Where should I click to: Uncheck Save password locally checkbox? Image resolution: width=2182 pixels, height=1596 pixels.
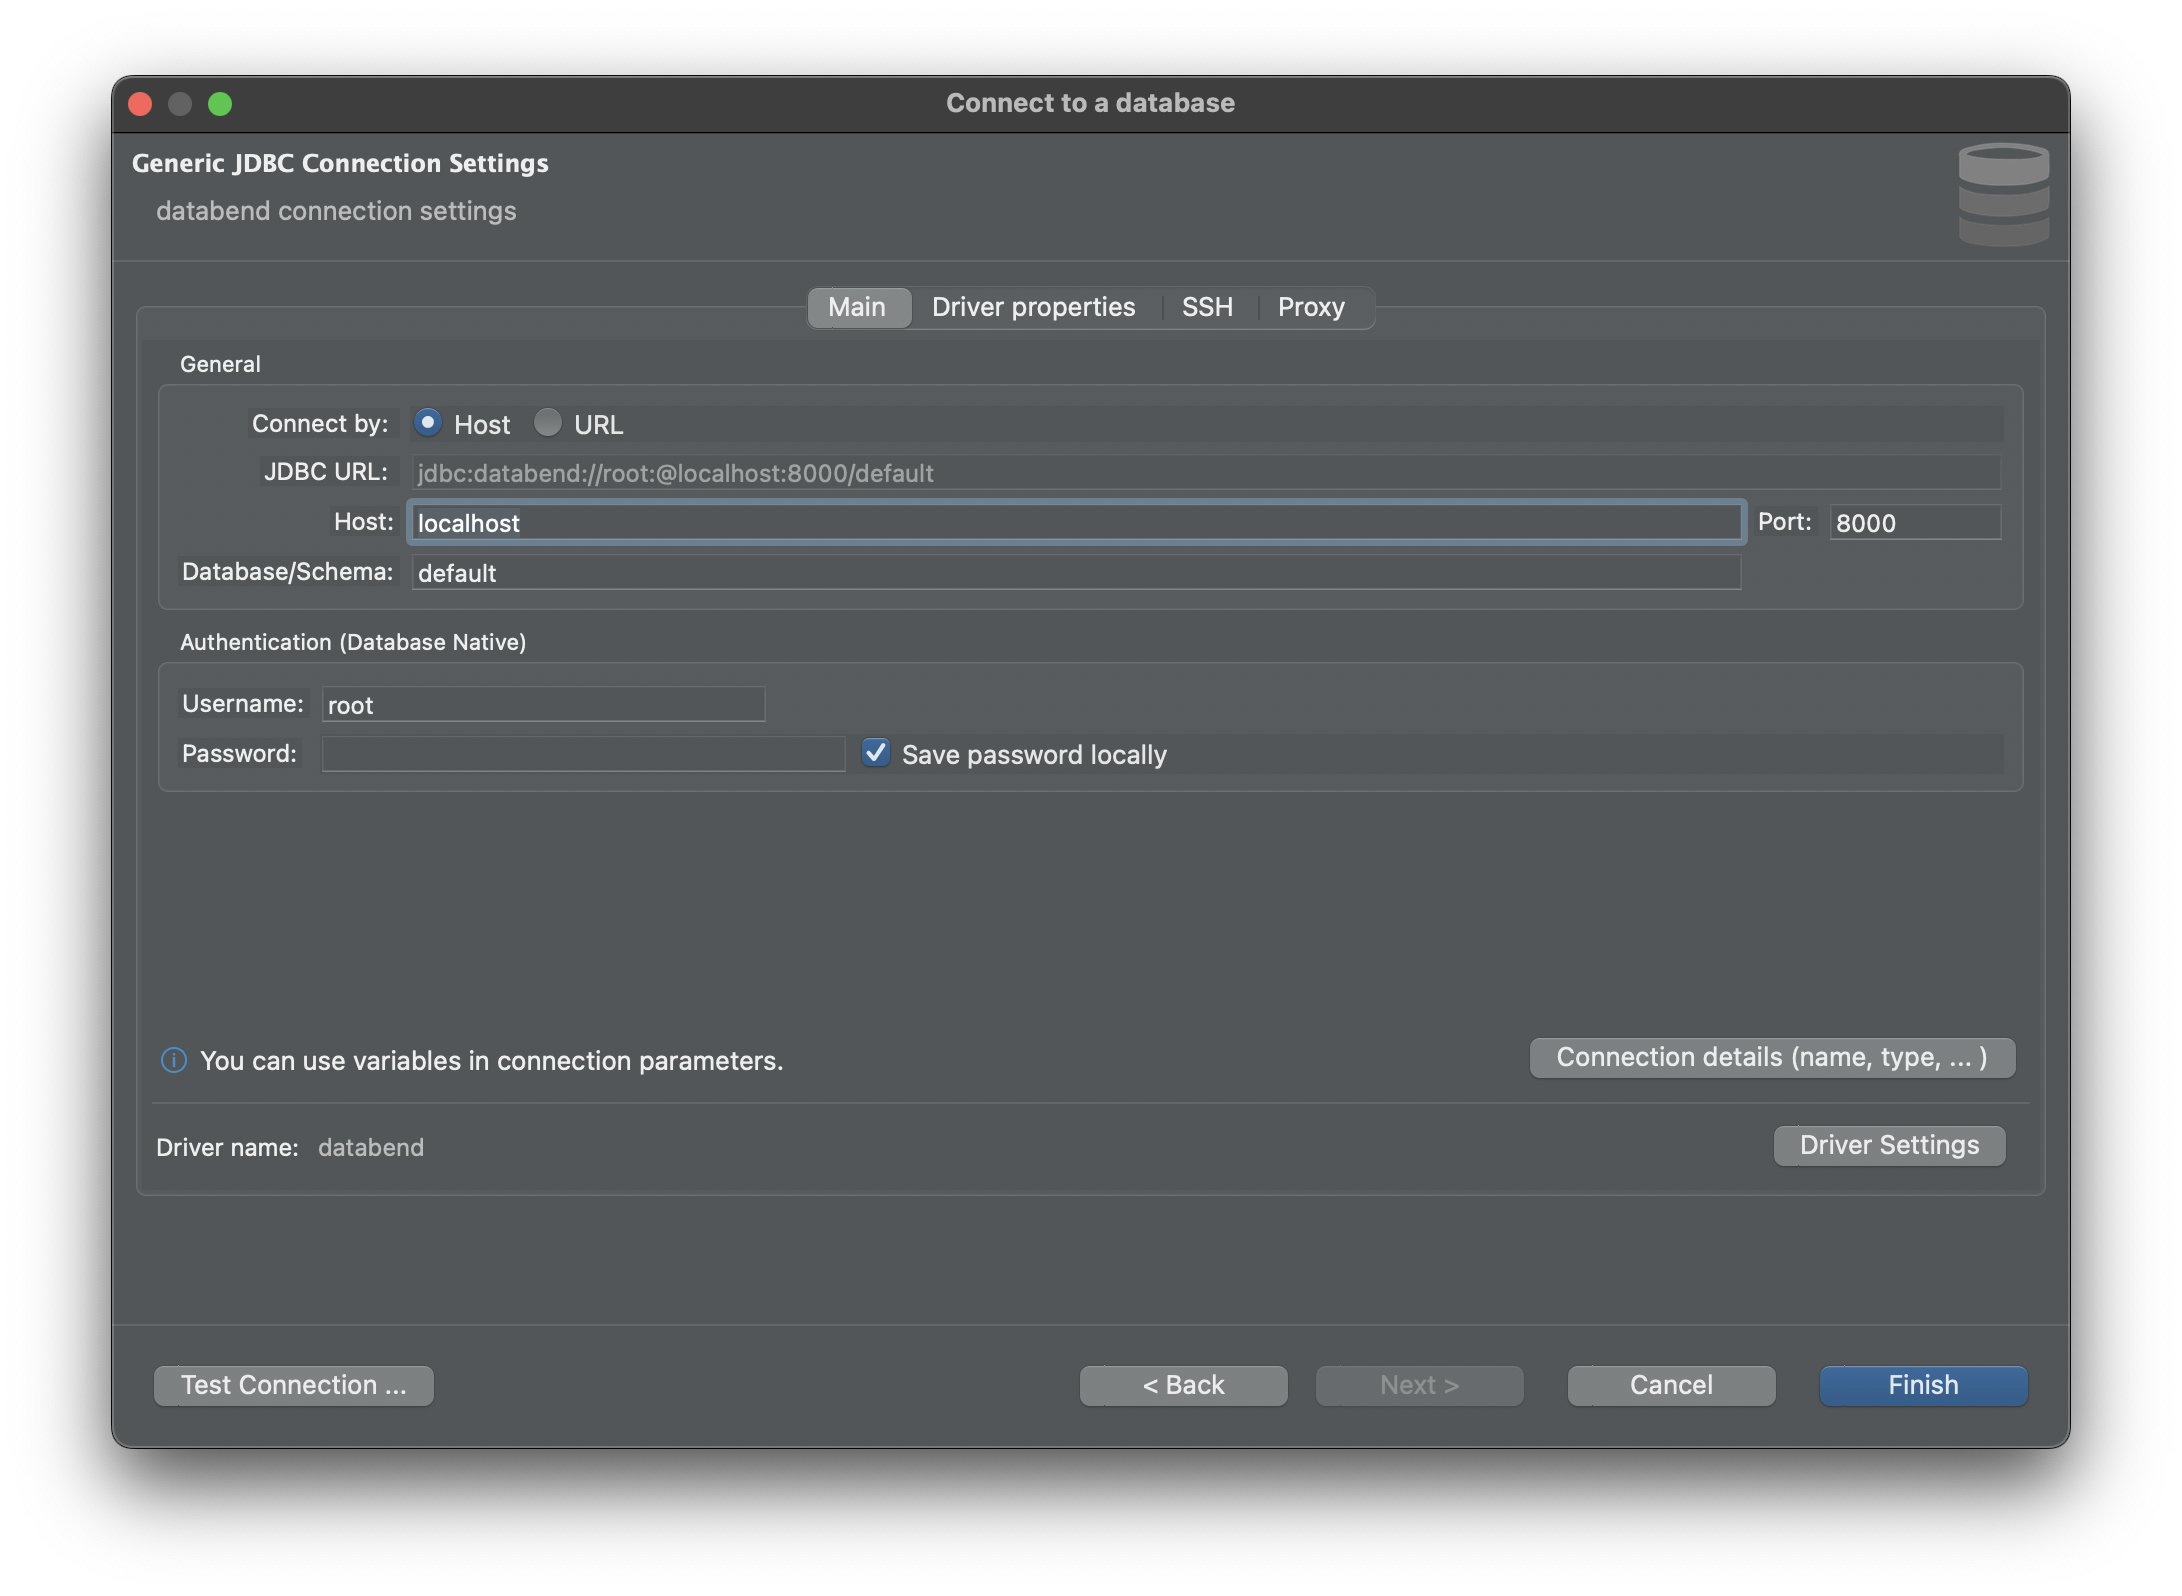[x=876, y=753]
